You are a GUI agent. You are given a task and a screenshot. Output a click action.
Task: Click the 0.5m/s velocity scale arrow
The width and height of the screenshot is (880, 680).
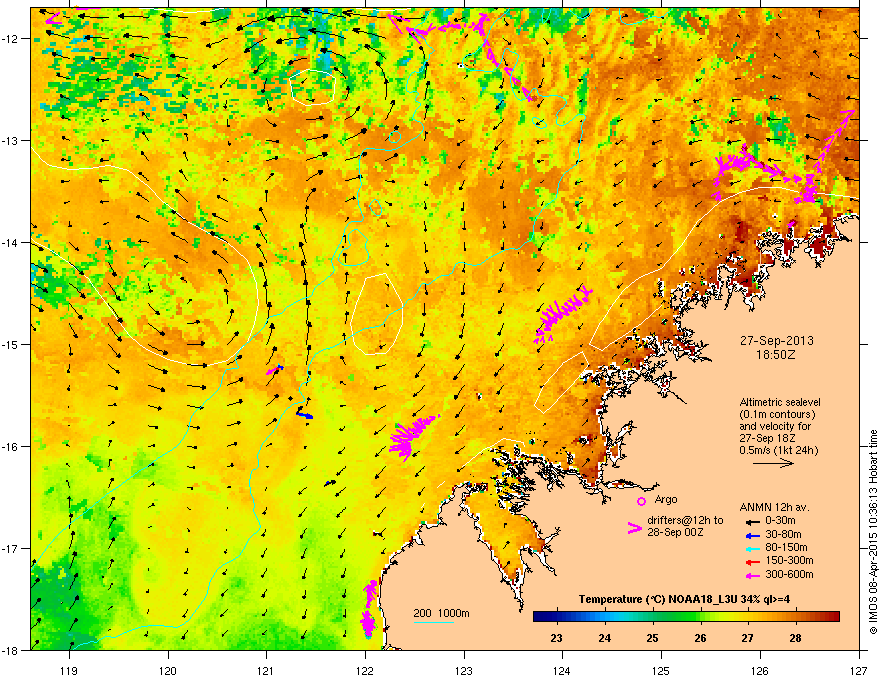(x=773, y=463)
